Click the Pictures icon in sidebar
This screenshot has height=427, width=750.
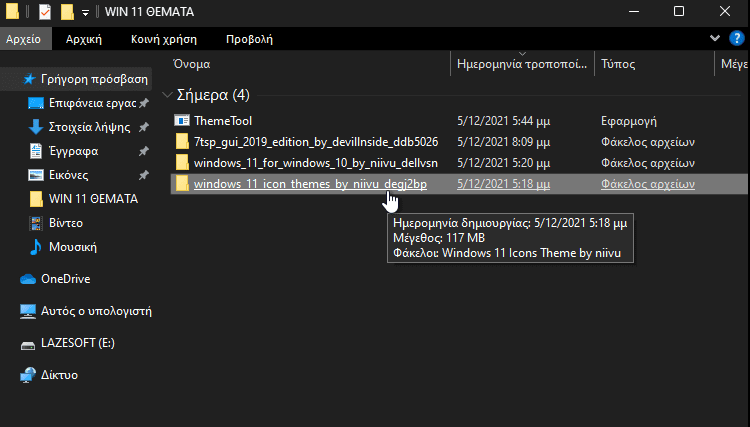[x=36, y=175]
